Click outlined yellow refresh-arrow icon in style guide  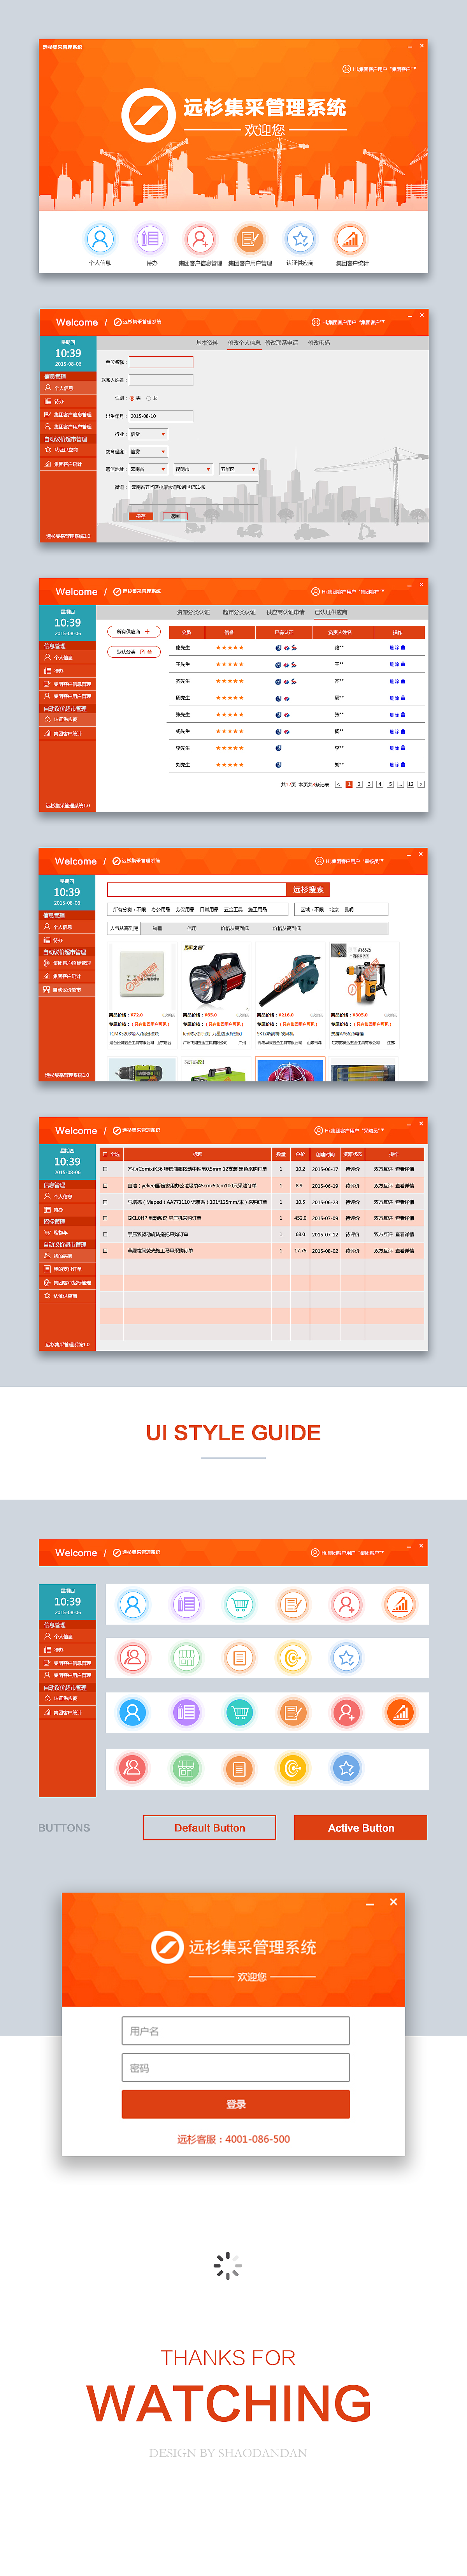[293, 1659]
